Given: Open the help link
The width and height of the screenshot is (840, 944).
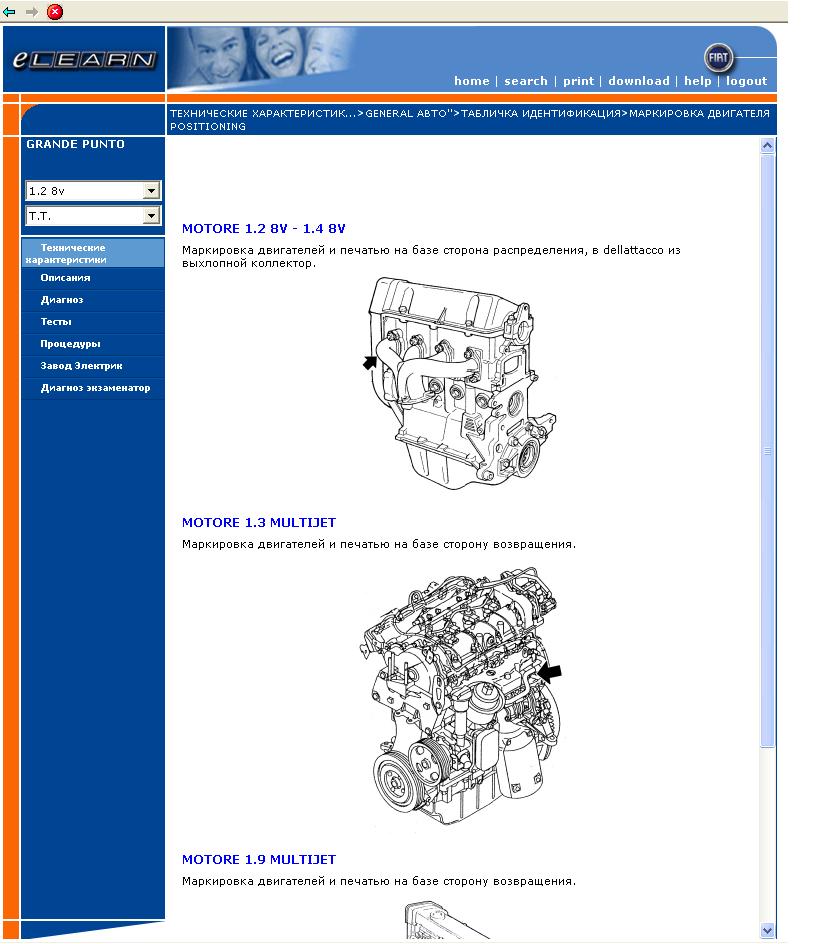Looking at the screenshot, I should [697, 81].
